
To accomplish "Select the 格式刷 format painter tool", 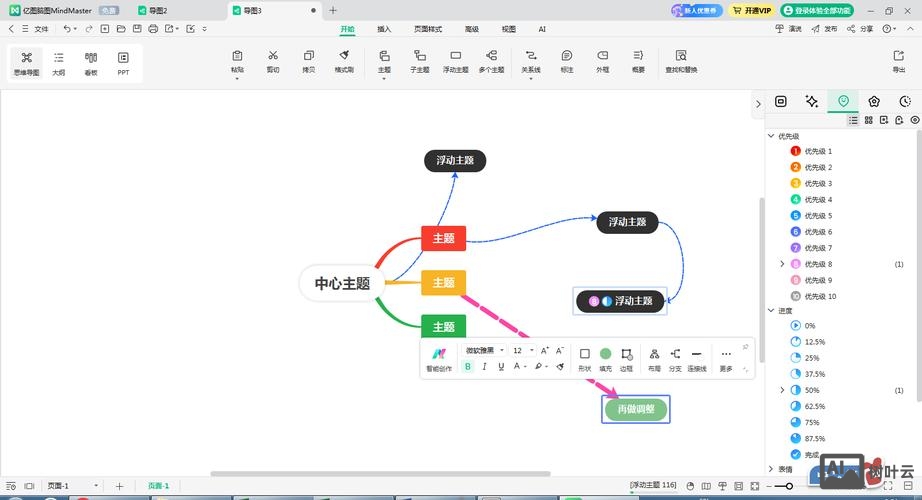I will pos(343,61).
